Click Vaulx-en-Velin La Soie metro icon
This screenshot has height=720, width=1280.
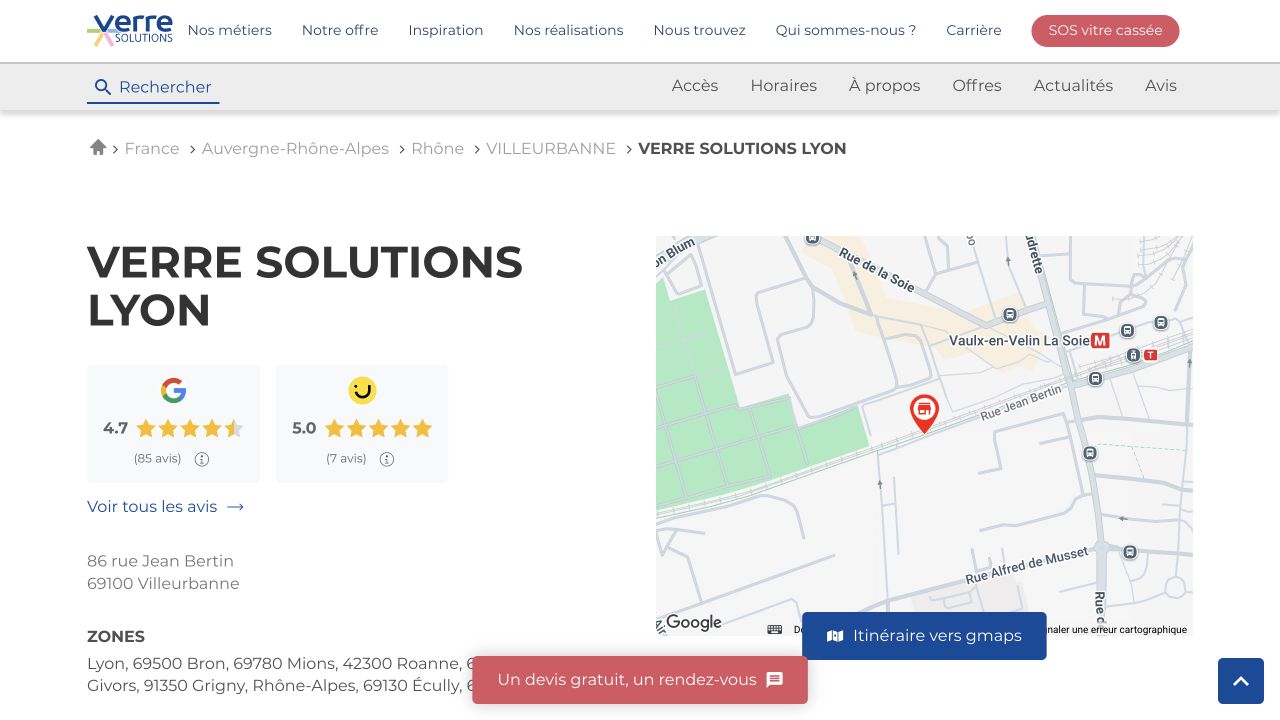(1101, 340)
